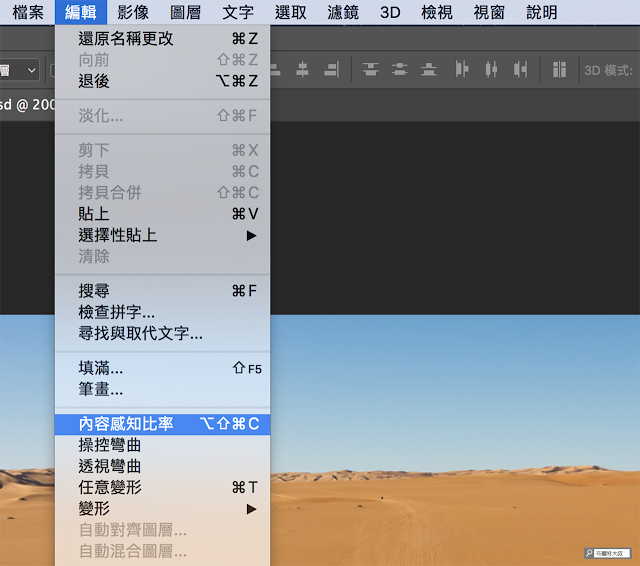
Task: Click the align horizontal centers icon
Action: click(x=302, y=70)
